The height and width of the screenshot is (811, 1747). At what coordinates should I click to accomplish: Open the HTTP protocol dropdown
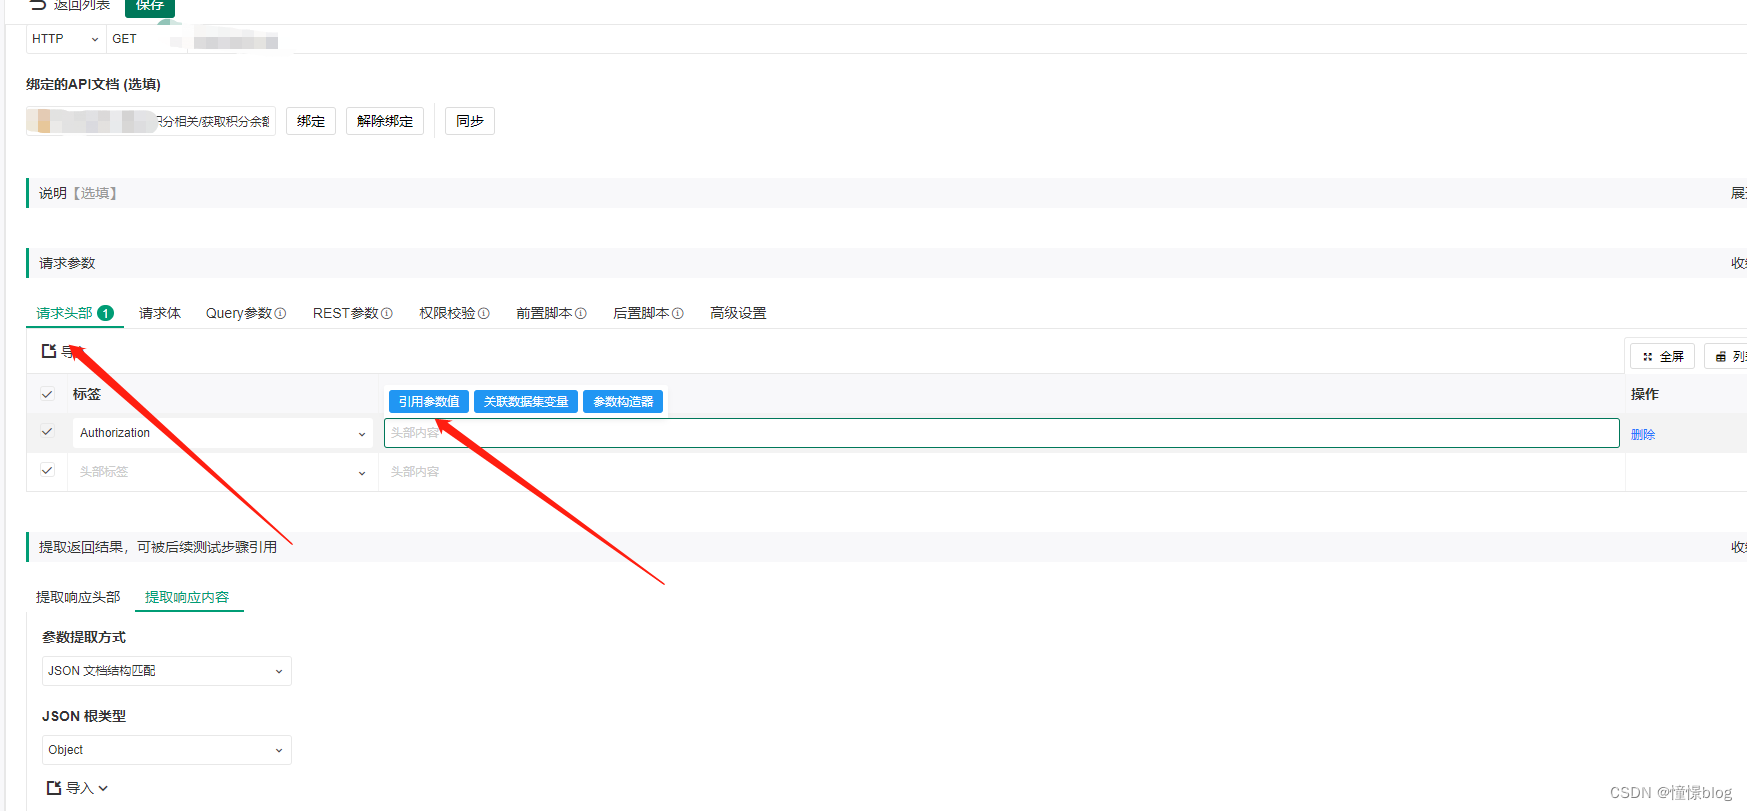tap(66, 39)
